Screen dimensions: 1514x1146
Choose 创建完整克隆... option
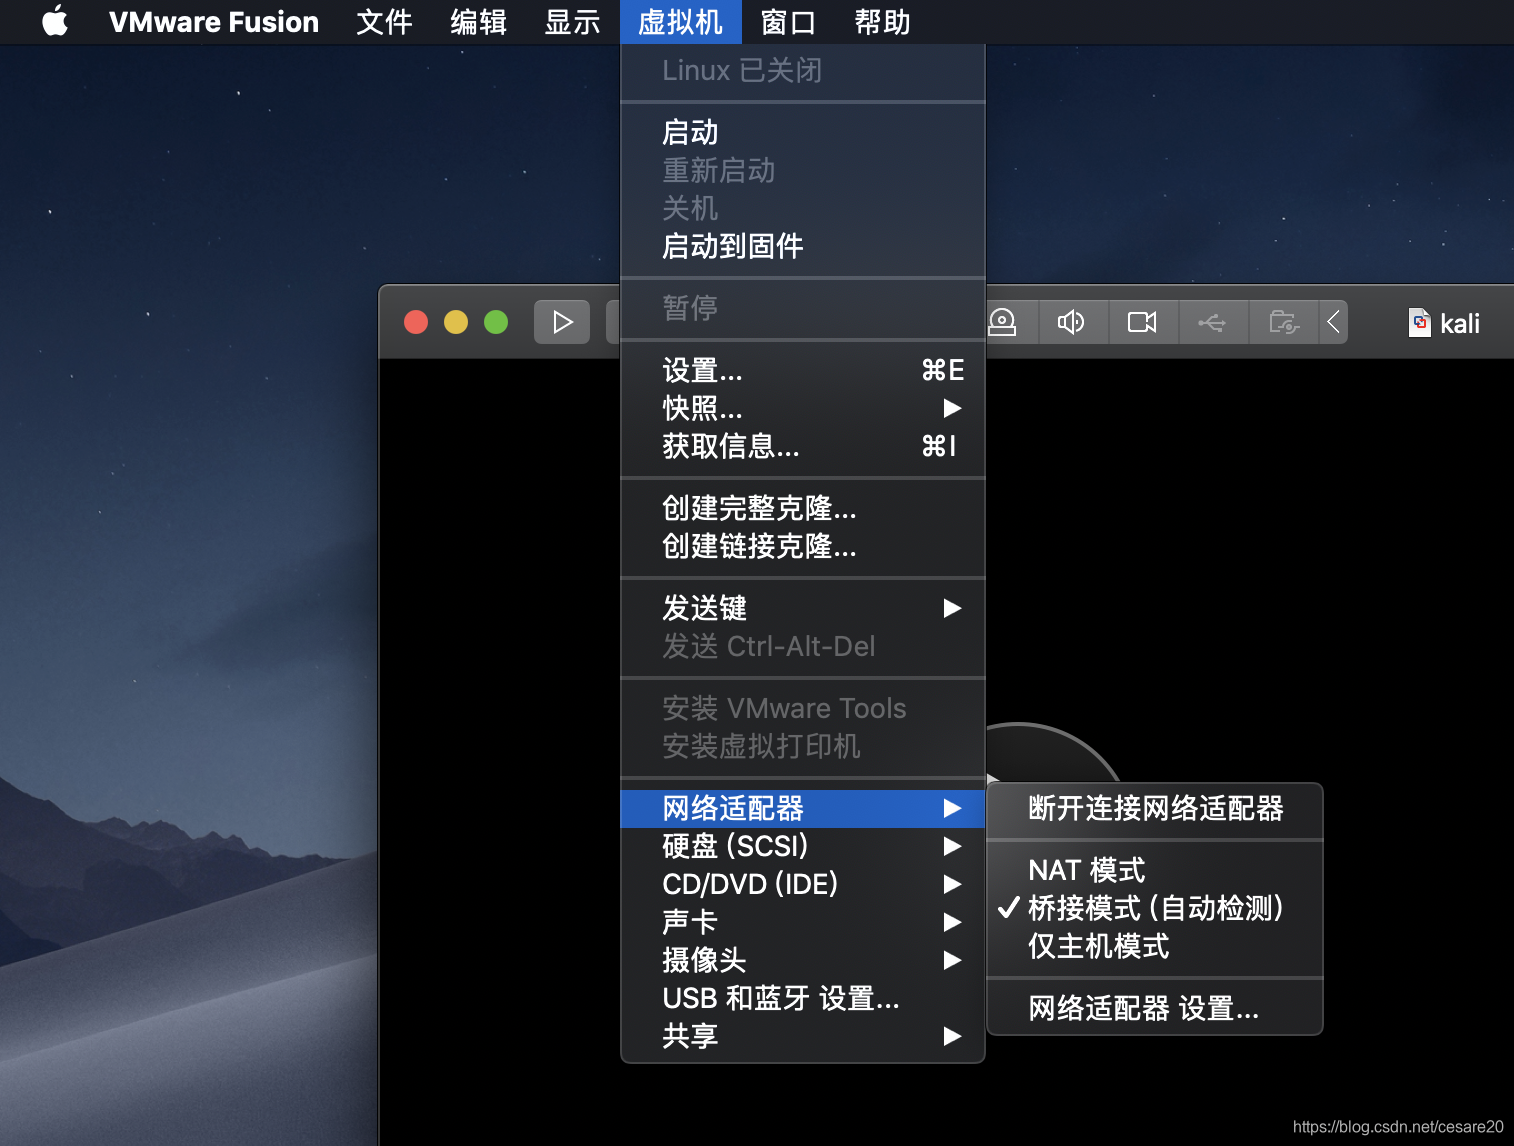tap(803, 508)
